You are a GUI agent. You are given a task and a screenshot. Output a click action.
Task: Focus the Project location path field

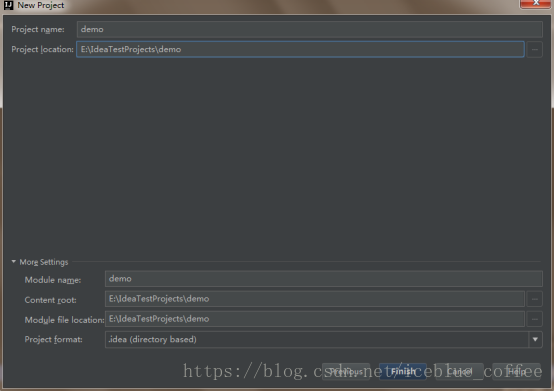pos(300,49)
